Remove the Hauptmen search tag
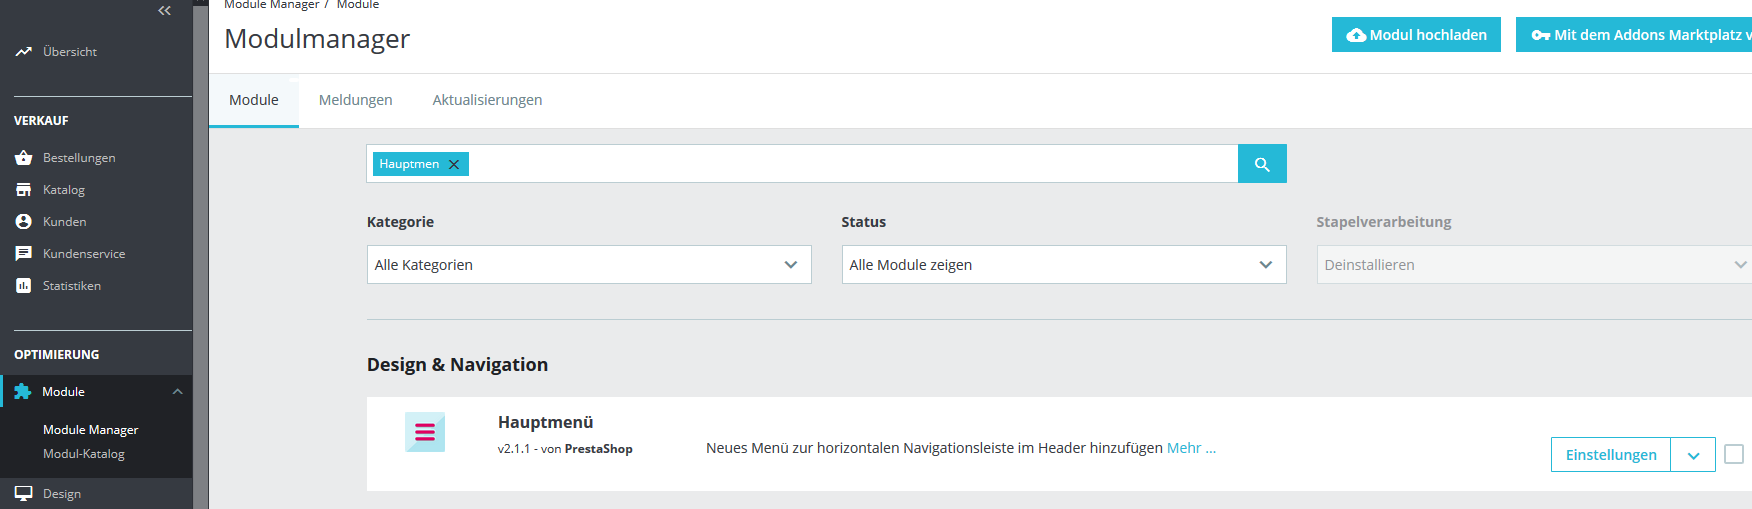 454,164
